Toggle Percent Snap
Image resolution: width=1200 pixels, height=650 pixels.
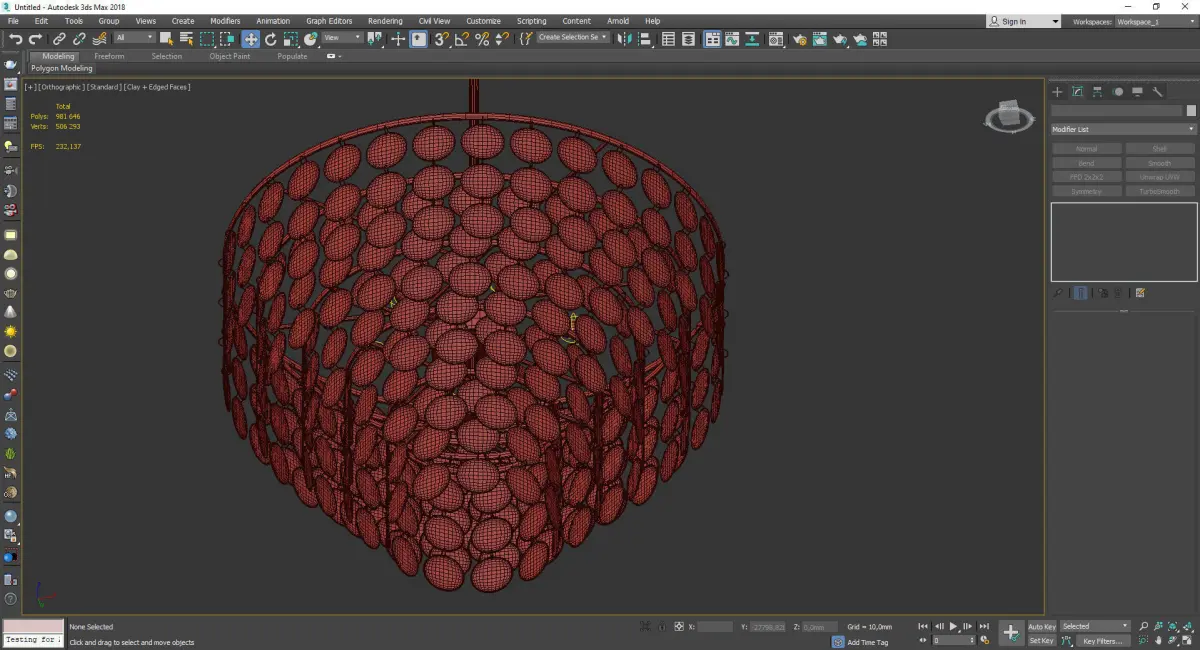(482, 39)
